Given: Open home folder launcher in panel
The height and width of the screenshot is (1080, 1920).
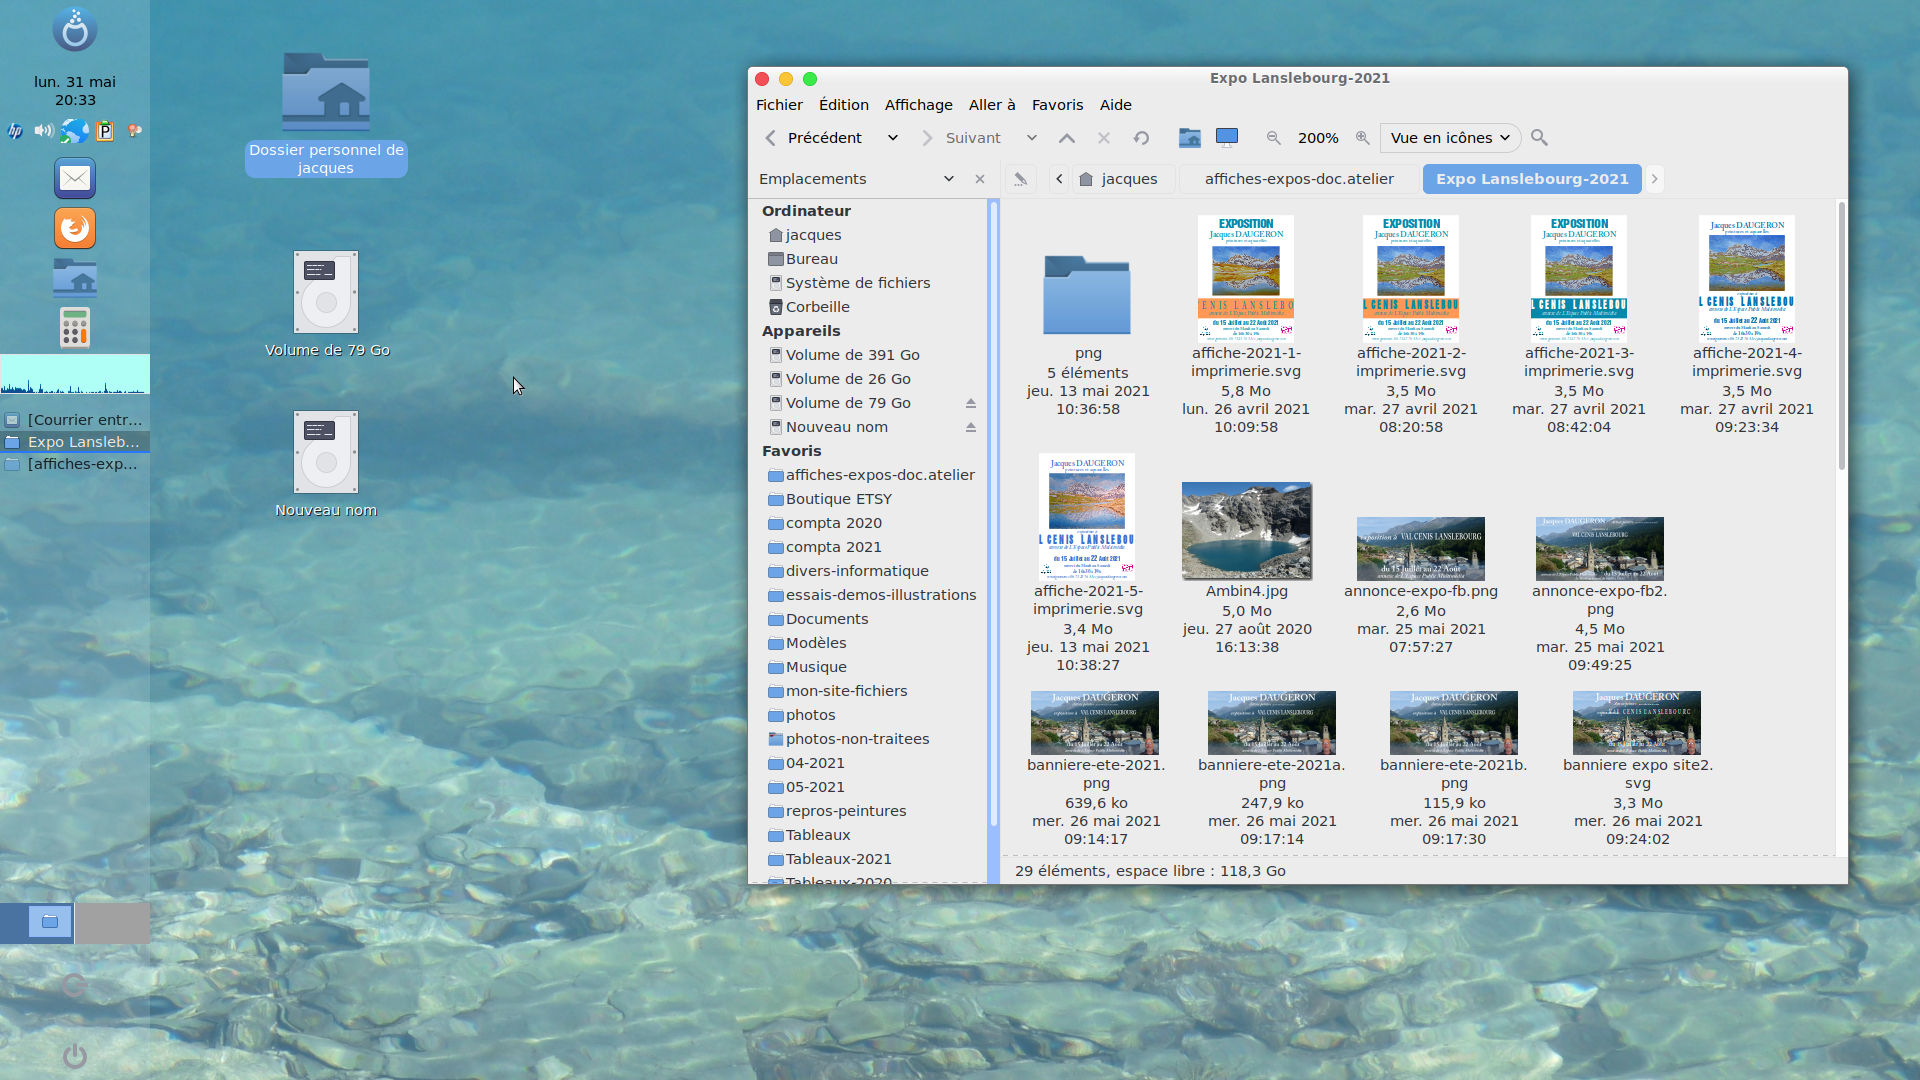Looking at the screenshot, I should 75,278.
